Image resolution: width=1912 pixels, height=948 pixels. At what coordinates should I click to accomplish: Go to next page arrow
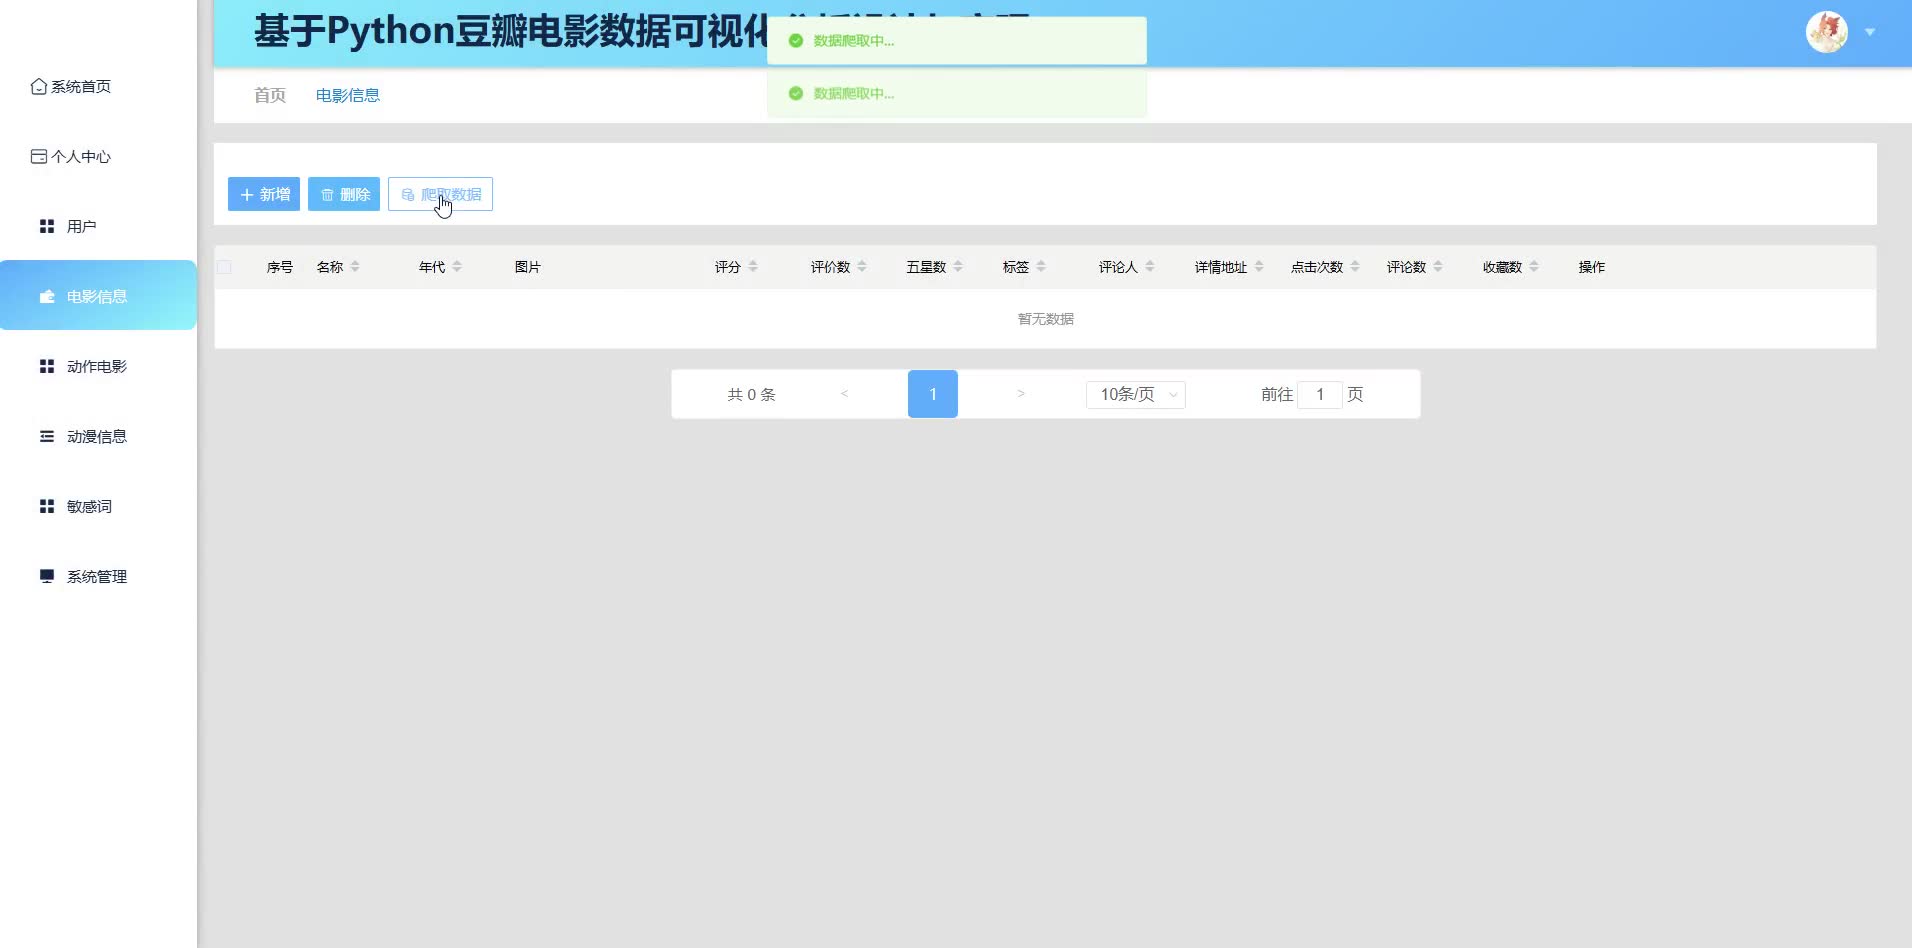pyautogui.click(x=1021, y=394)
